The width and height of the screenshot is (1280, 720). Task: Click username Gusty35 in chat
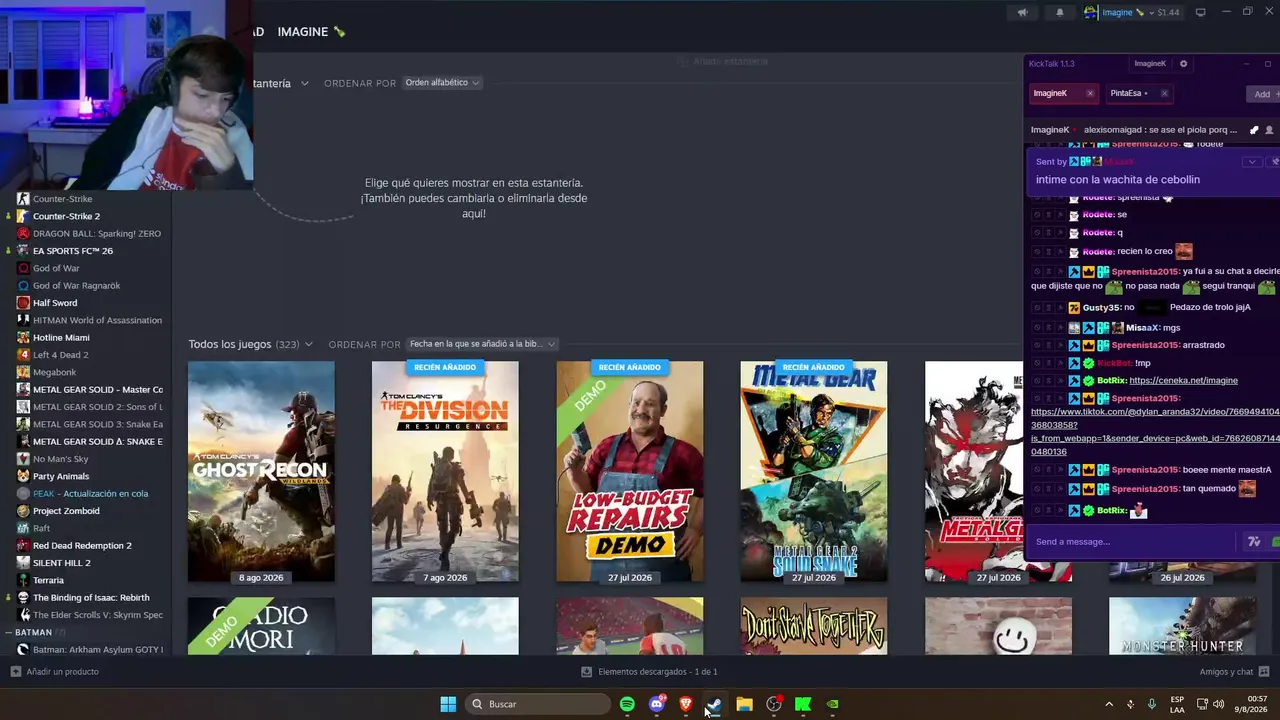pyautogui.click(x=1101, y=307)
